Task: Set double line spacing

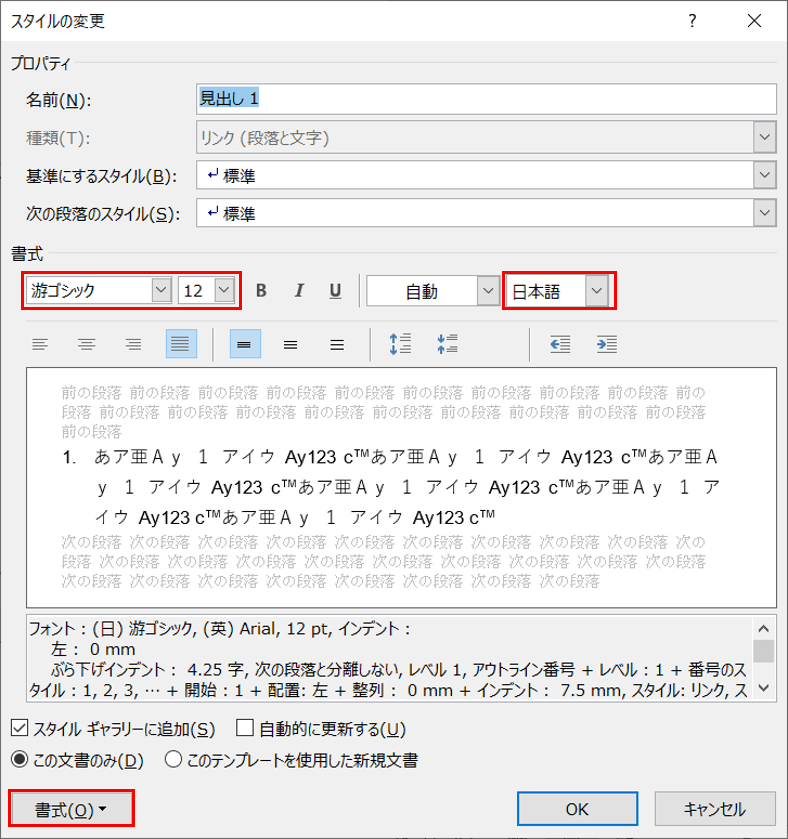Action: (337, 344)
